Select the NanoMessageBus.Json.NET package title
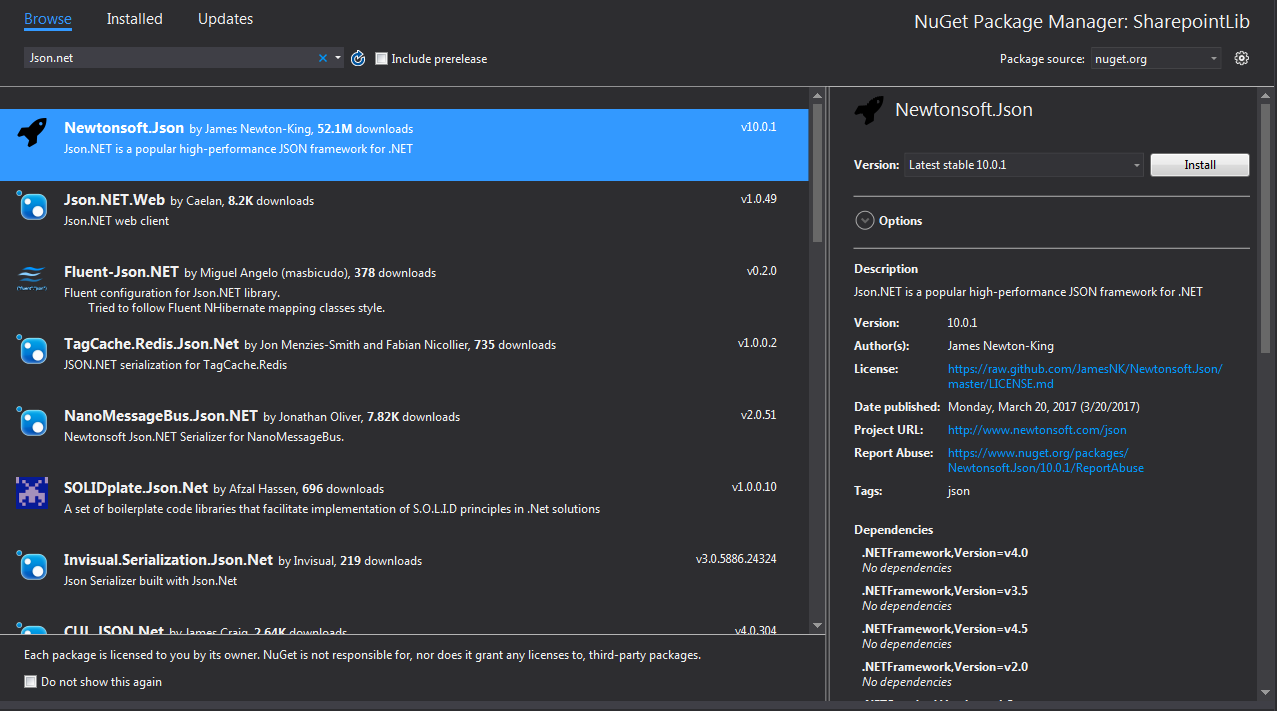1277x711 pixels. [x=161, y=416]
